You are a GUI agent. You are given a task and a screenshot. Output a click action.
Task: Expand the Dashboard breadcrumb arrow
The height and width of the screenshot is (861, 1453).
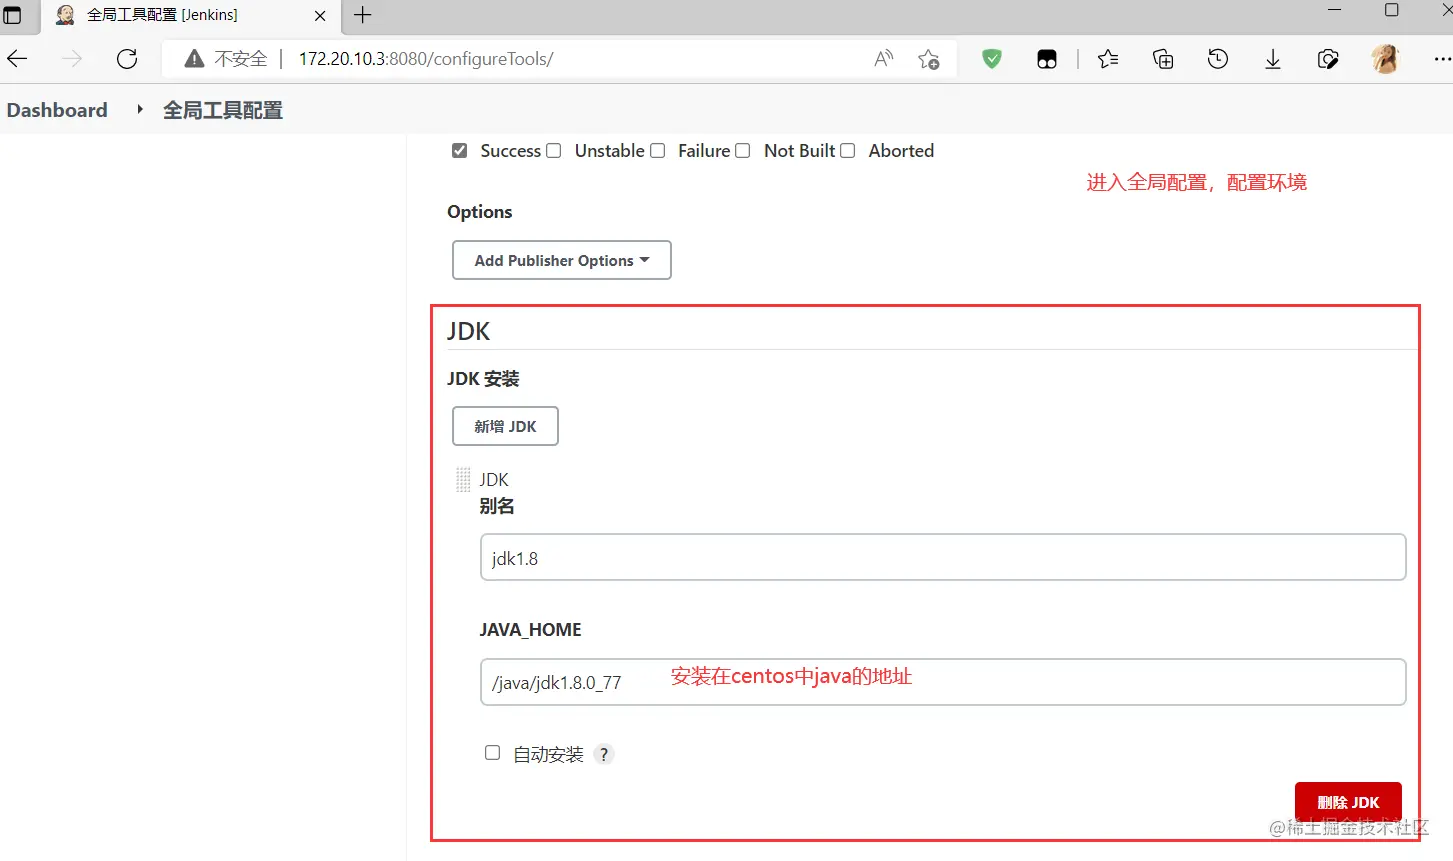point(140,109)
